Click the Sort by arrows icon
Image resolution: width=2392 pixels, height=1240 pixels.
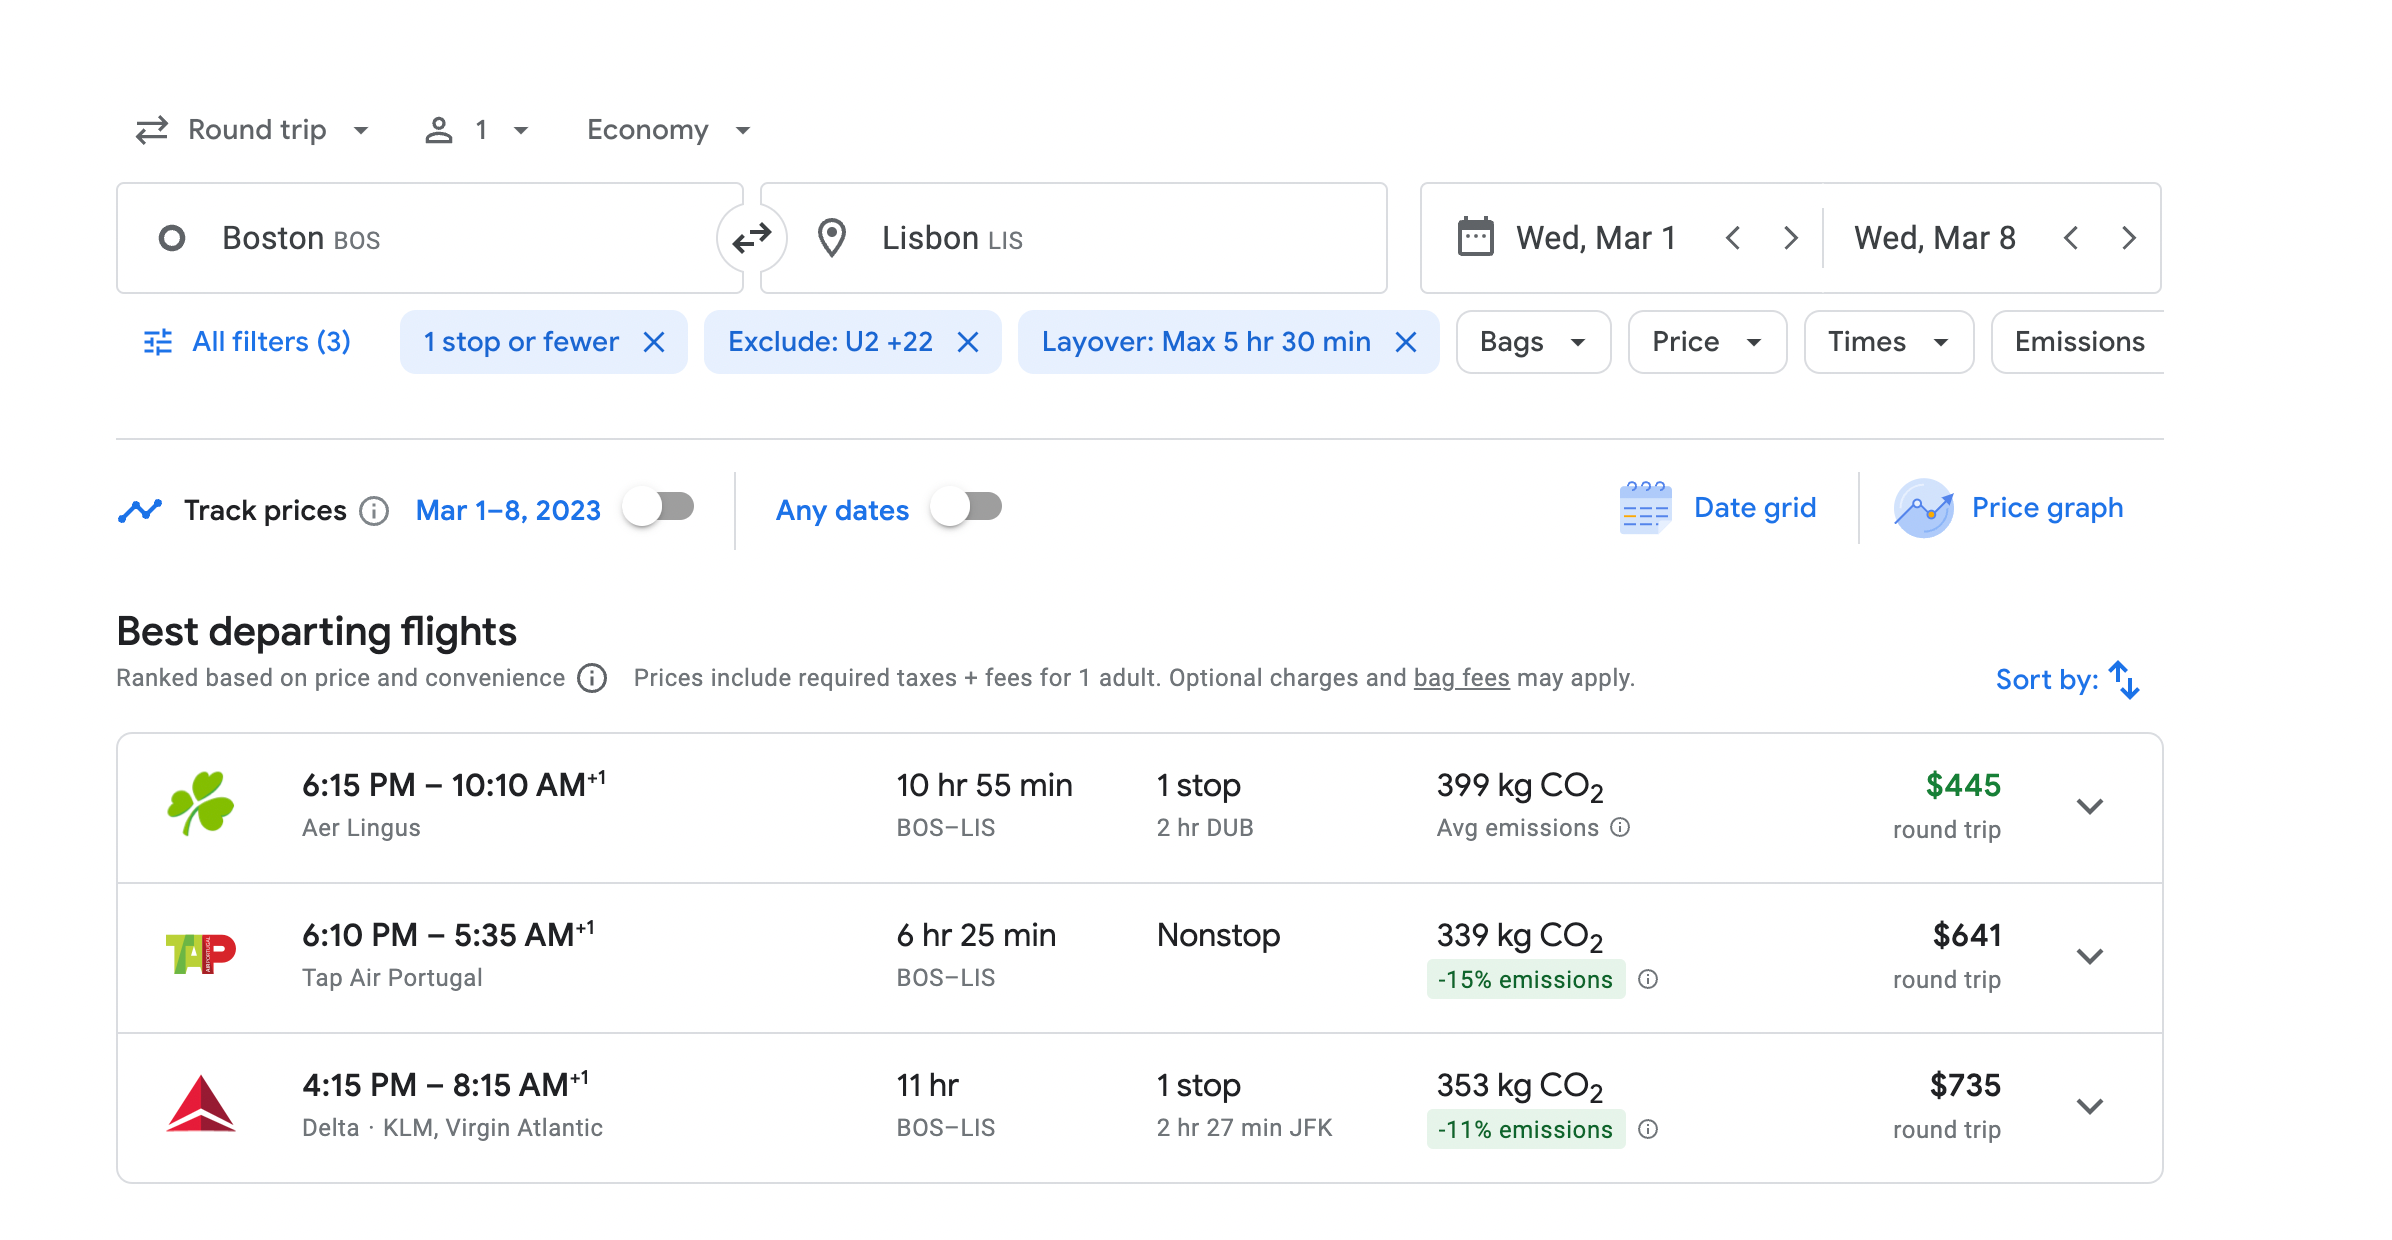(2123, 680)
